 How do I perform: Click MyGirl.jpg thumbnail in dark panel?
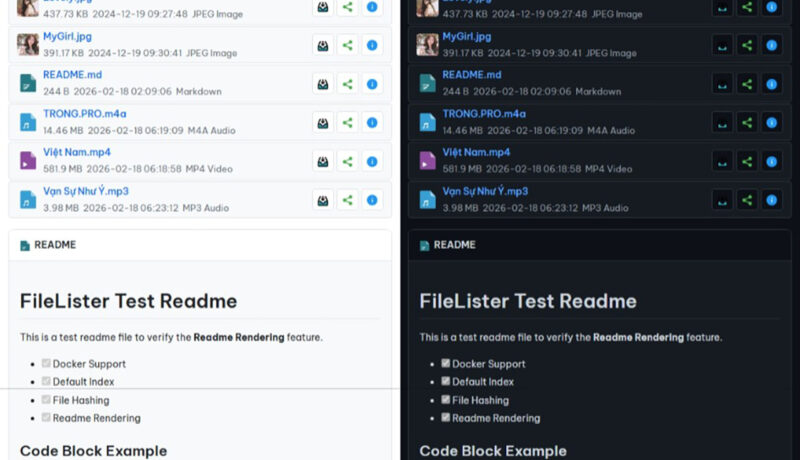pos(427,45)
